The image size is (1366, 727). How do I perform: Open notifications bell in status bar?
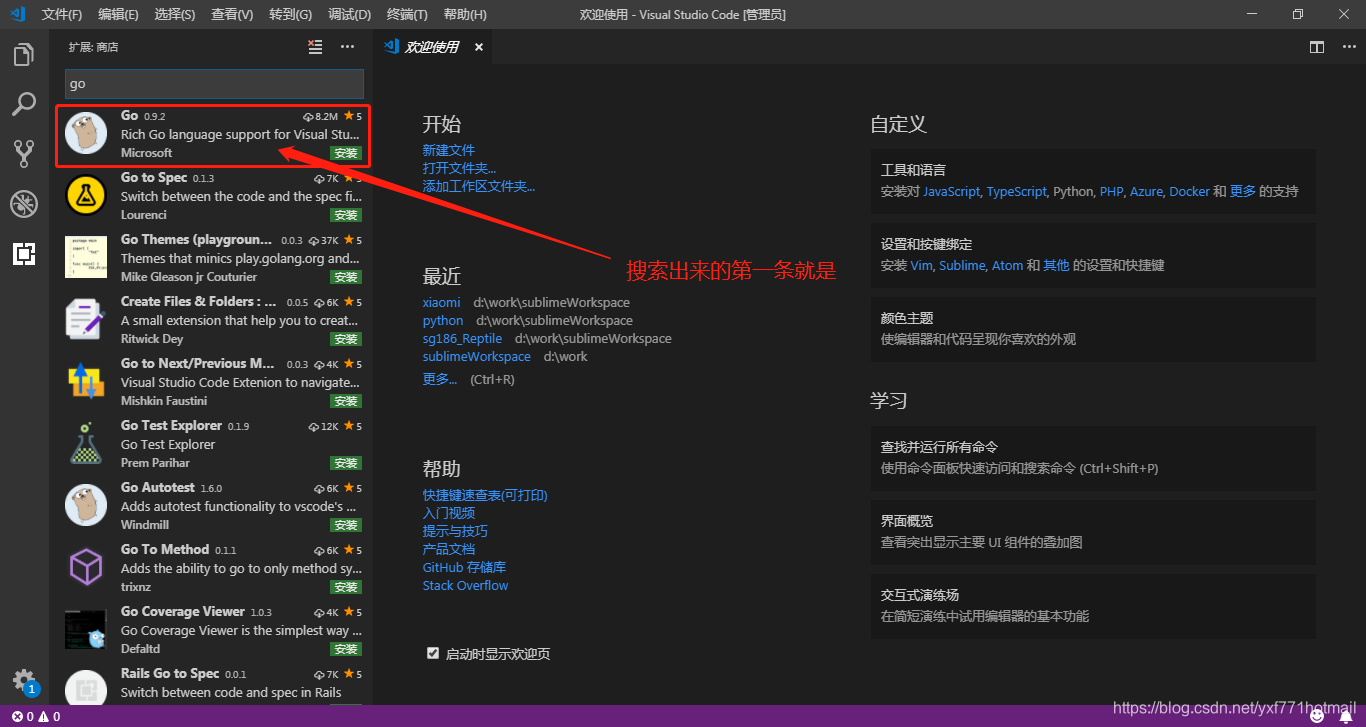tap(1346, 717)
